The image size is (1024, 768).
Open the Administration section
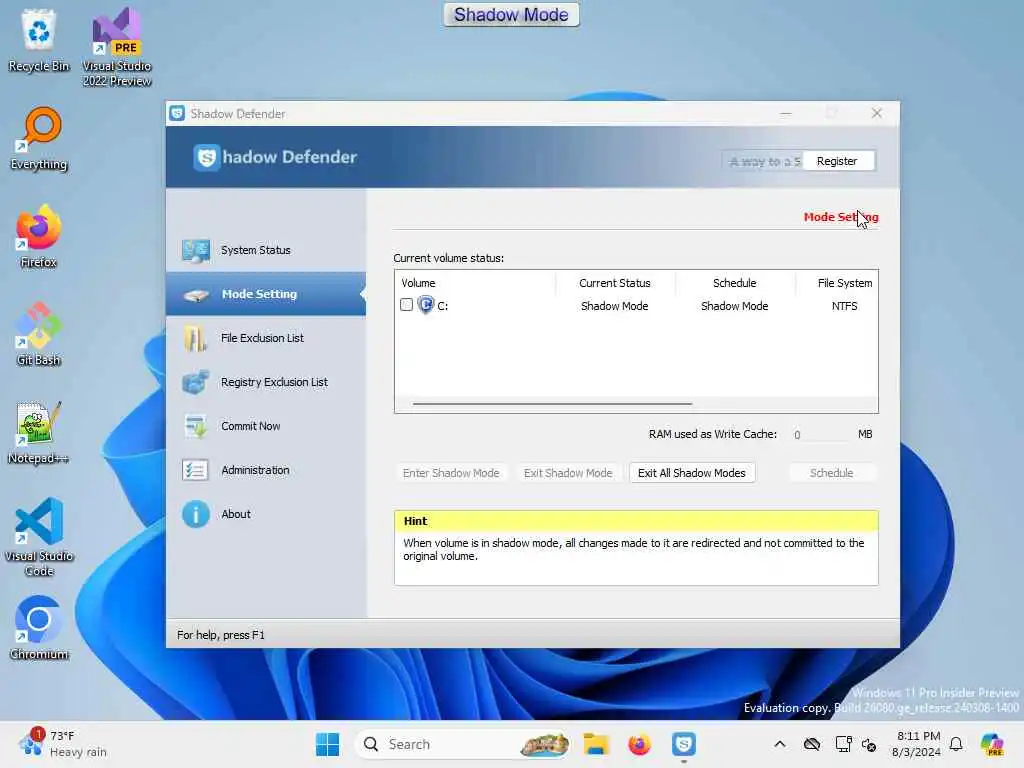(266, 470)
